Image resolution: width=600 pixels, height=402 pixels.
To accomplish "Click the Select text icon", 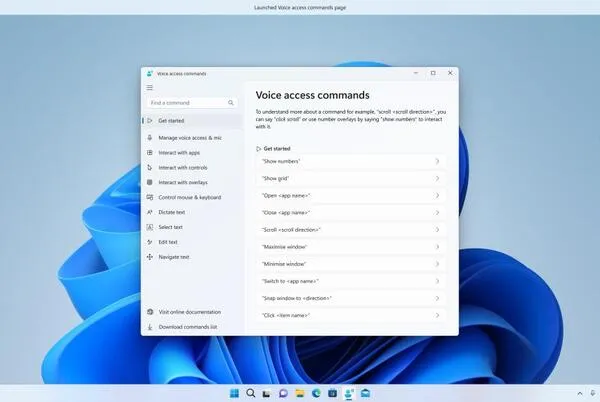I will tap(150, 227).
